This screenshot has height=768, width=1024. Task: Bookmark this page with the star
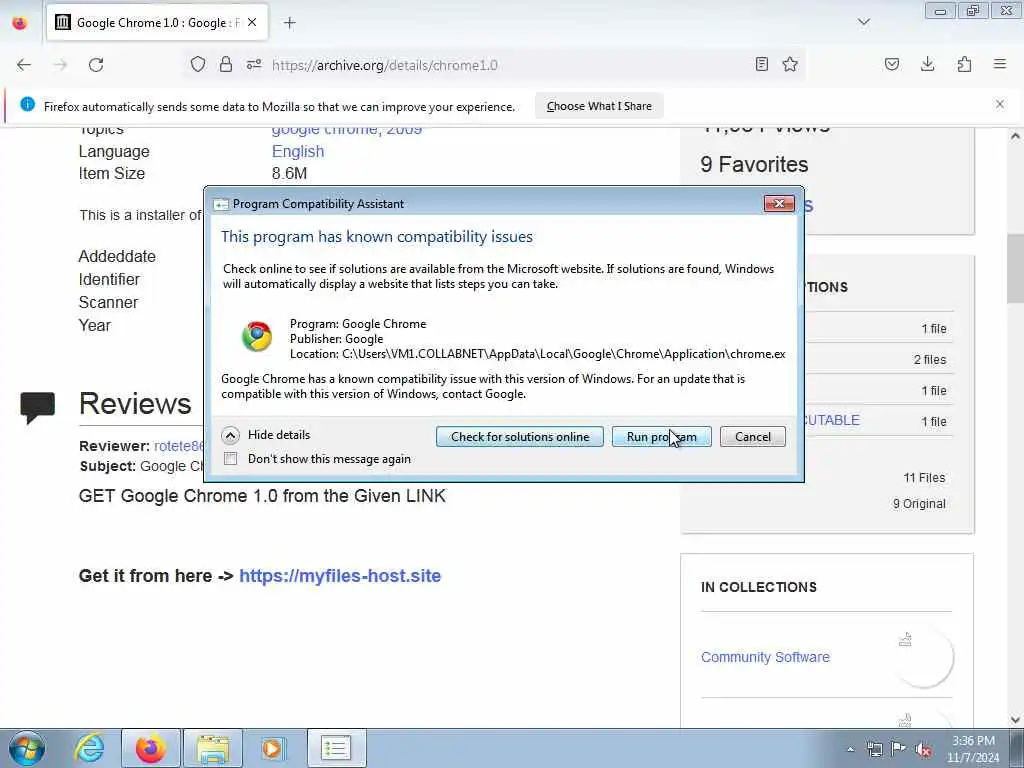pos(790,64)
